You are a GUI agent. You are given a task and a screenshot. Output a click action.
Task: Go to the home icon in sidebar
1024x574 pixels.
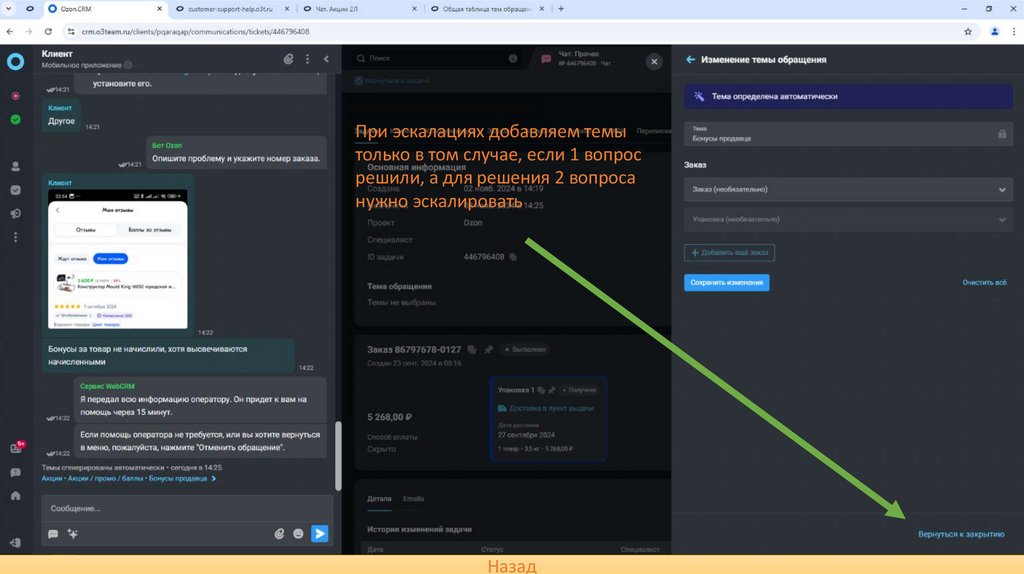[15, 496]
